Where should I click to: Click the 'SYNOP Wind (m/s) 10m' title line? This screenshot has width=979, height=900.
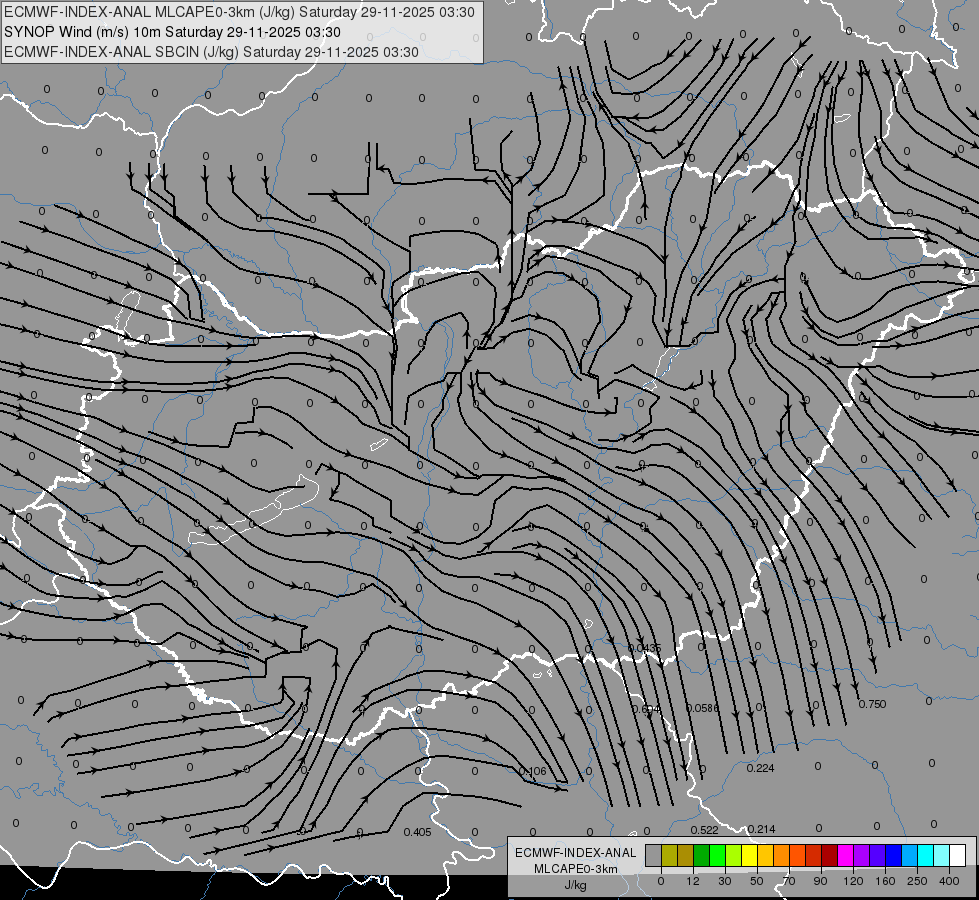(82, 32)
